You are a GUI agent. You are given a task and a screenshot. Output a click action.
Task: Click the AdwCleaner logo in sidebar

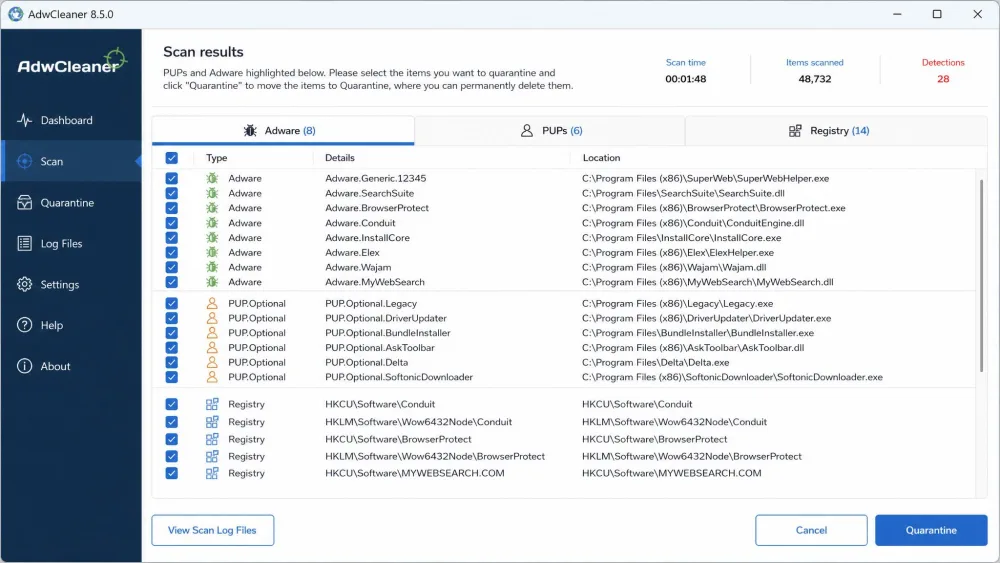coord(71,62)
